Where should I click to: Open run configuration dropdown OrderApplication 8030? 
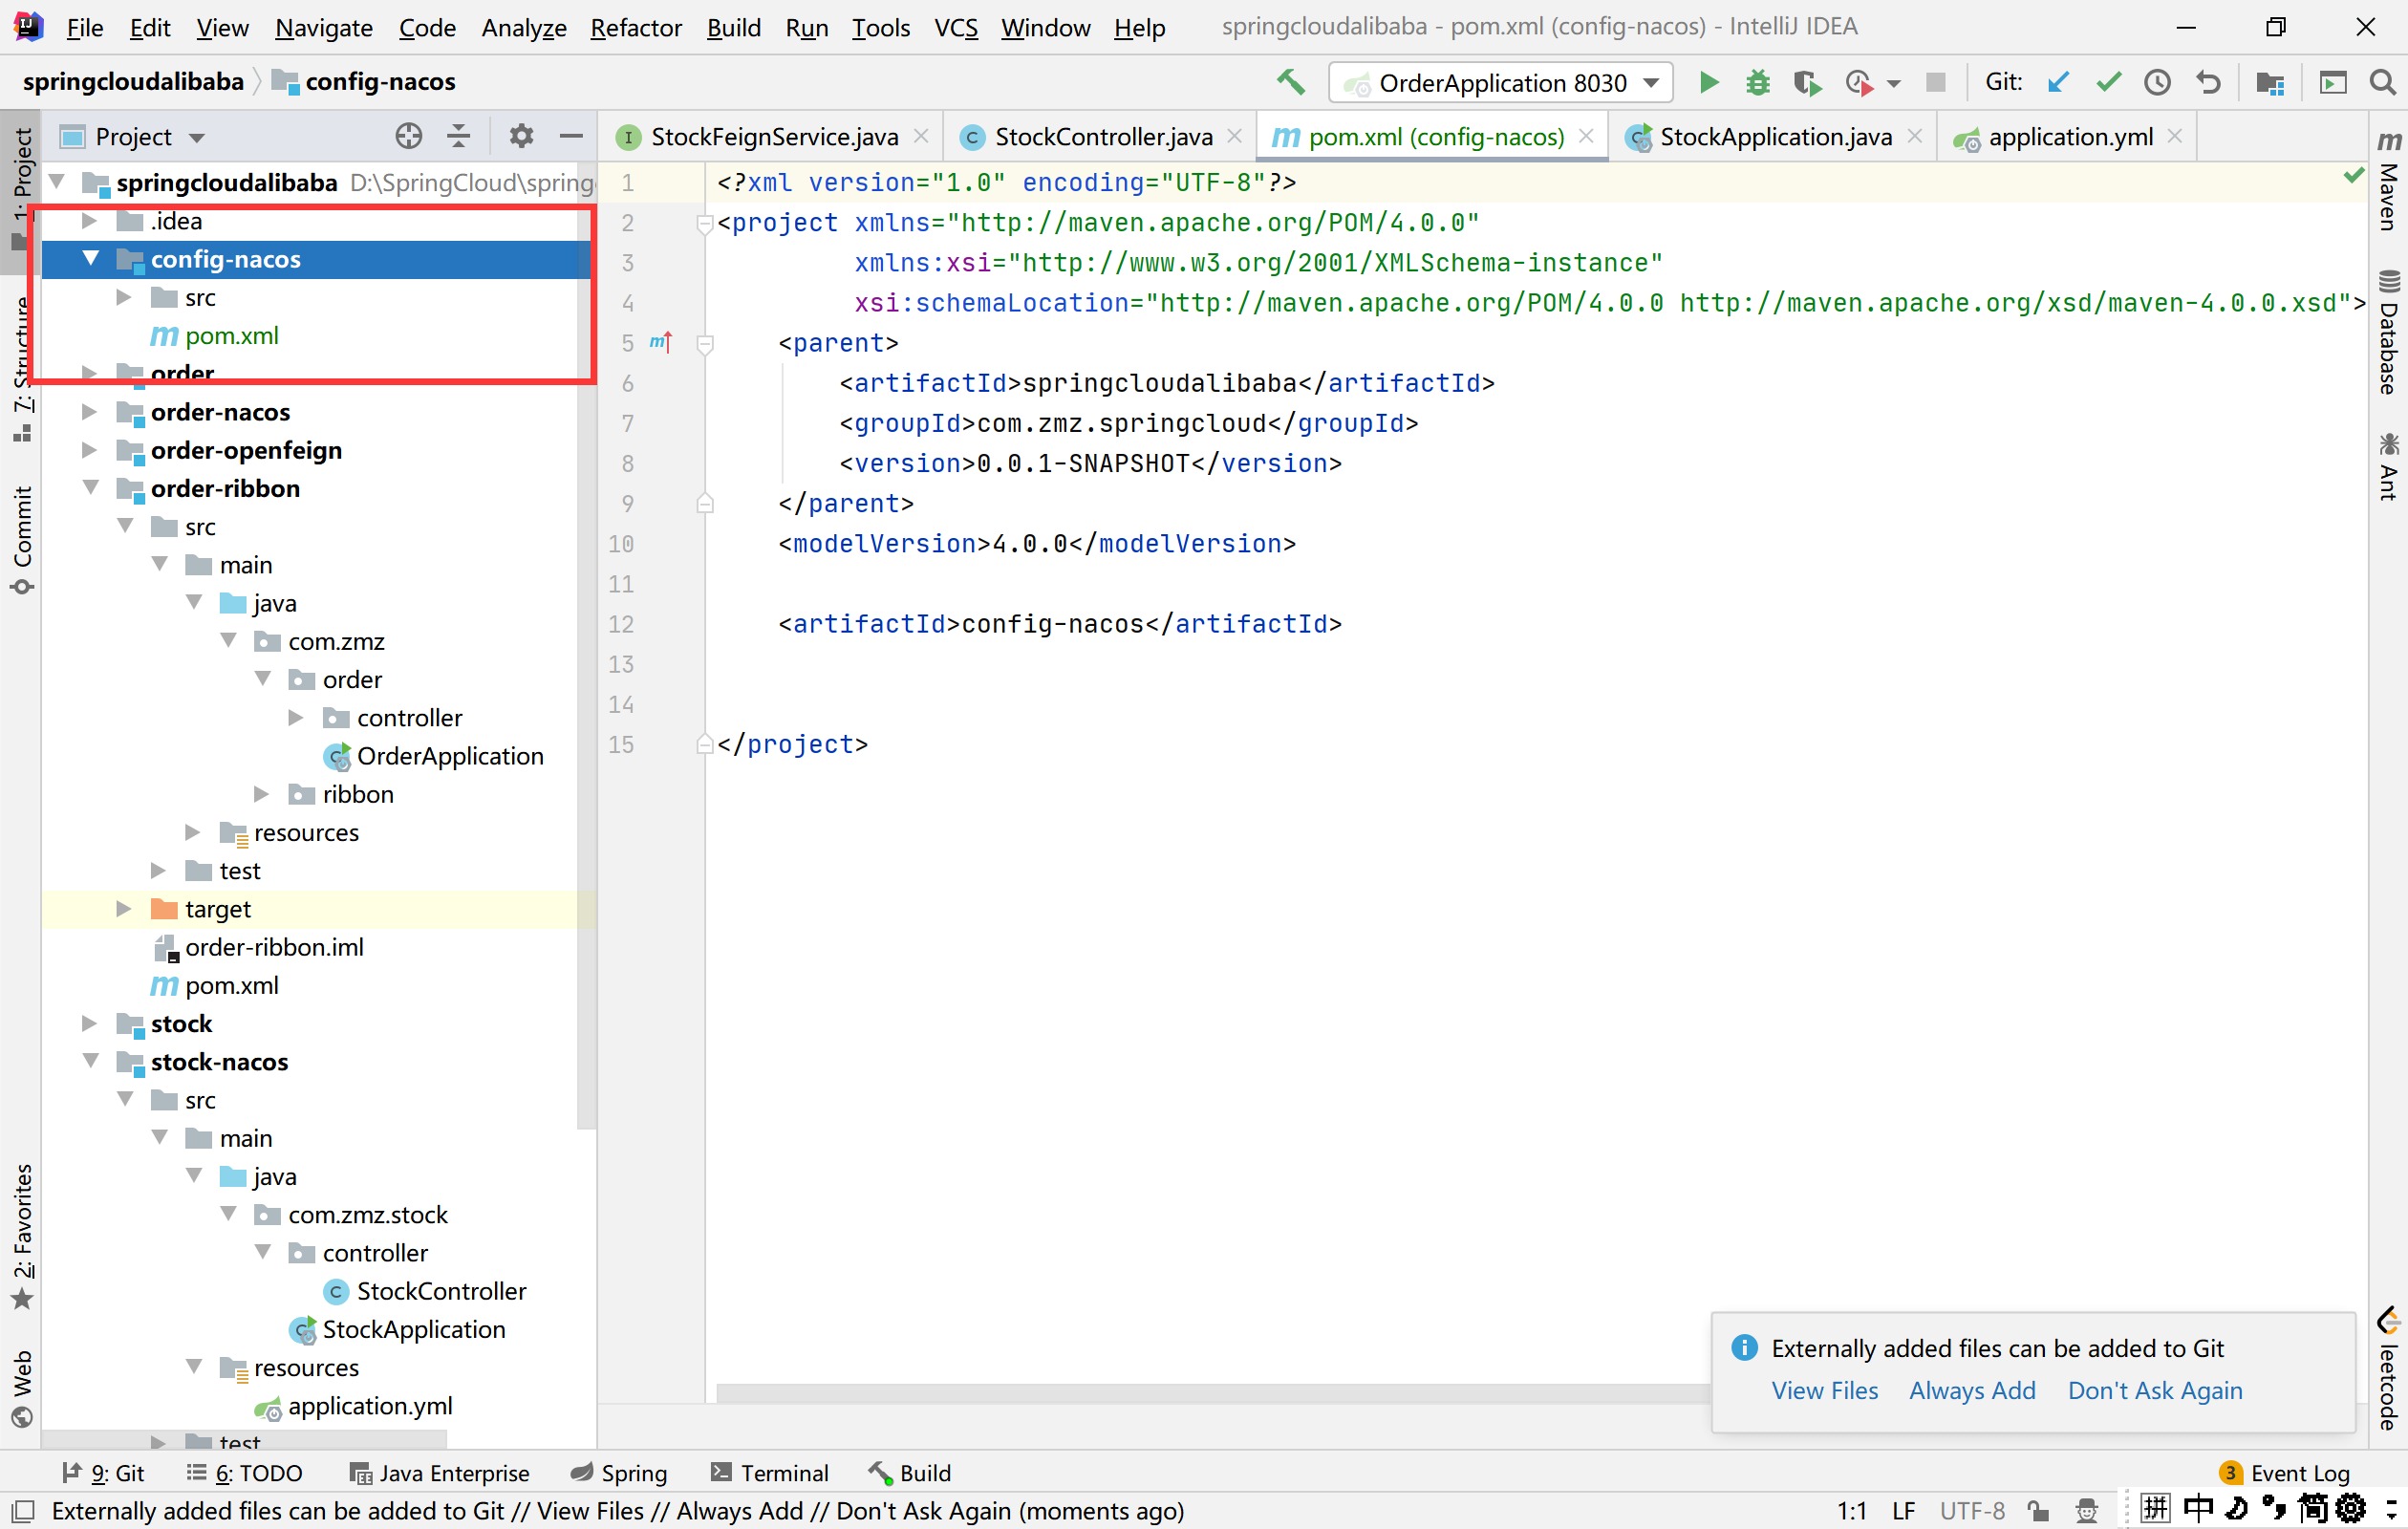click(x=1500, y=82)
